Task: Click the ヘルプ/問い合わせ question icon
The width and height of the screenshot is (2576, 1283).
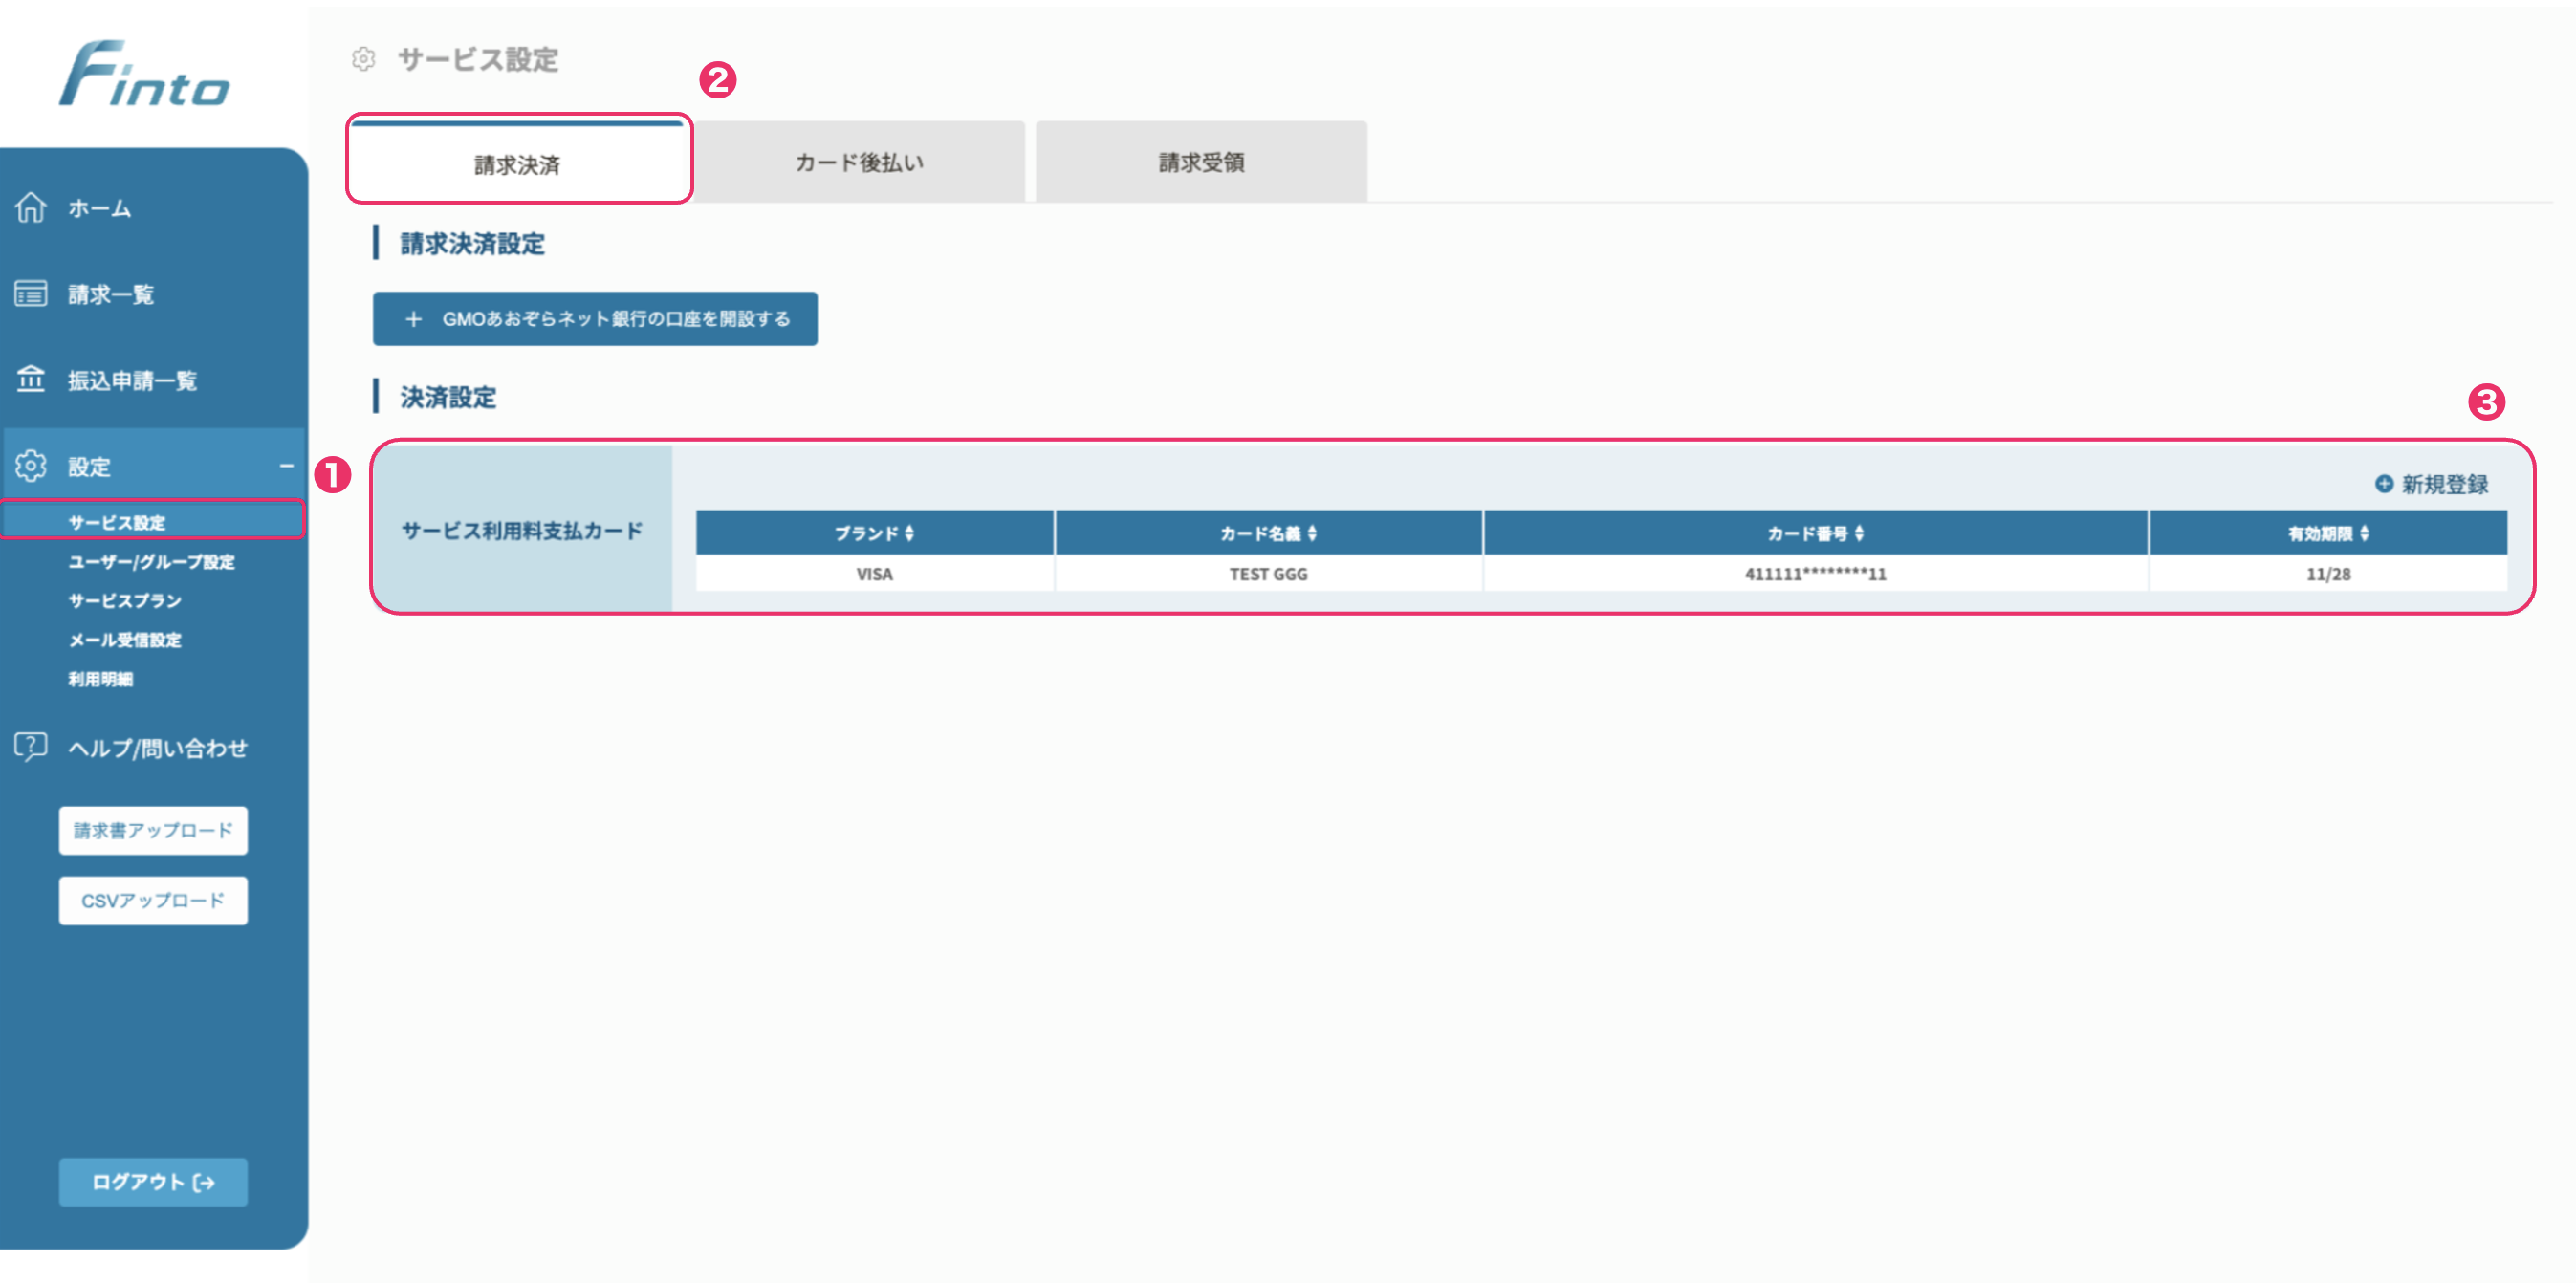Action: coord(31,746)
